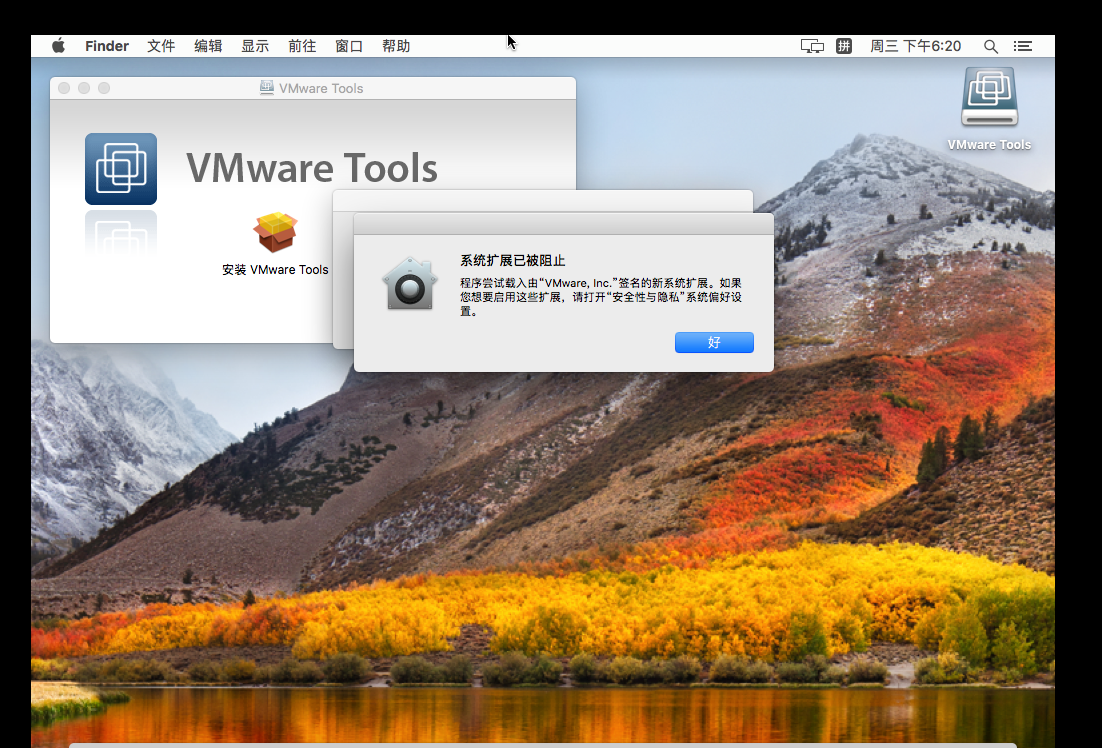Screen dimensions: 1102x748
Task: Click the Security house icon in dialog
Action: 410,283
